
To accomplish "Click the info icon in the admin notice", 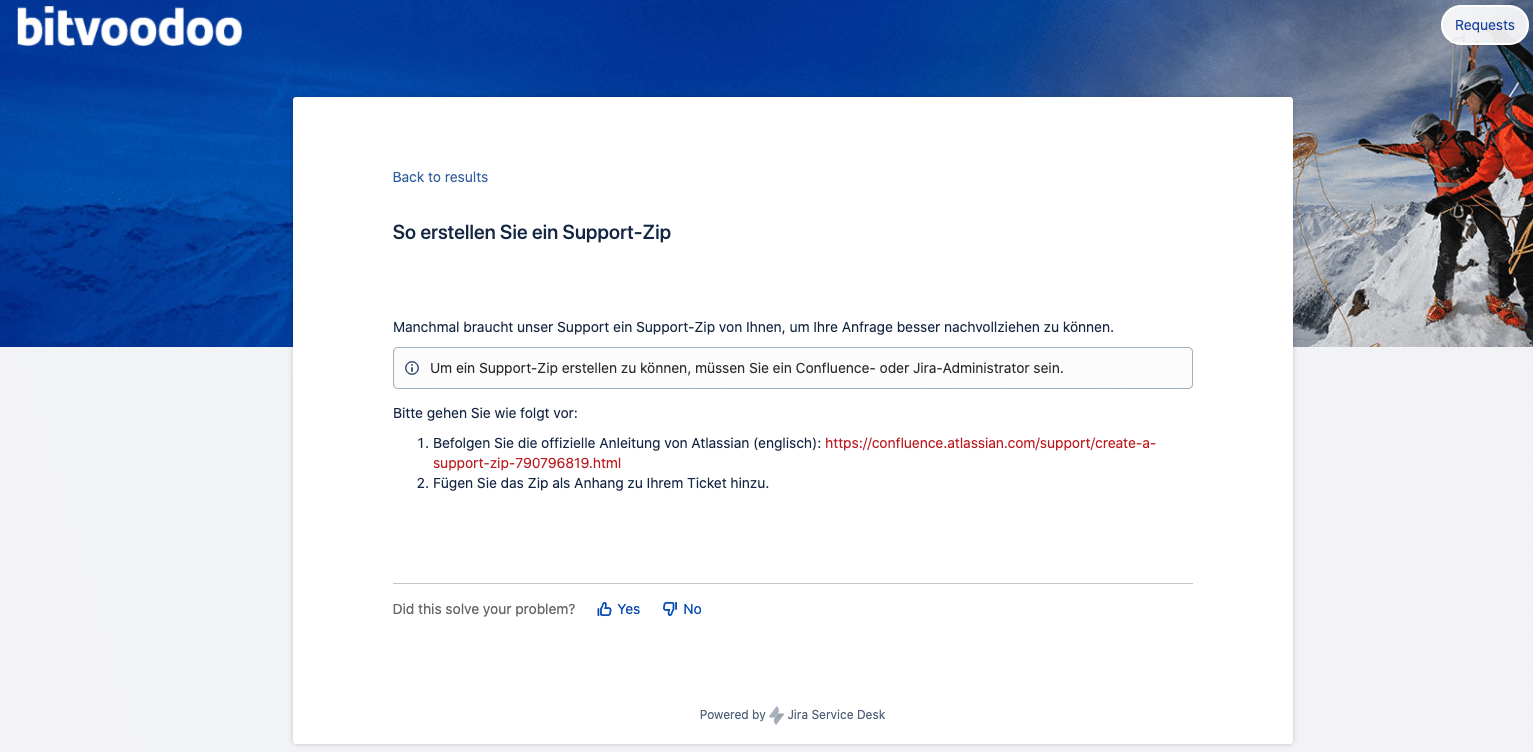I will point(412,368).
